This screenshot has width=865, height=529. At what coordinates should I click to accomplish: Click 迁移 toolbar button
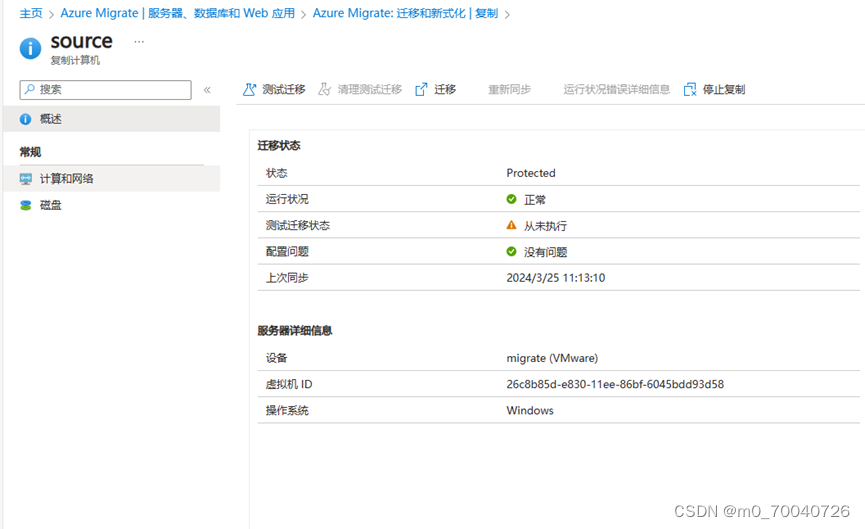(x=435, y=89)
